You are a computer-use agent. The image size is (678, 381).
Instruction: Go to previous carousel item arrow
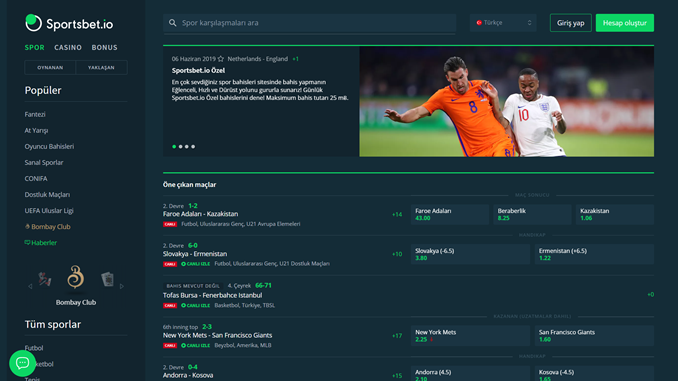30,286
